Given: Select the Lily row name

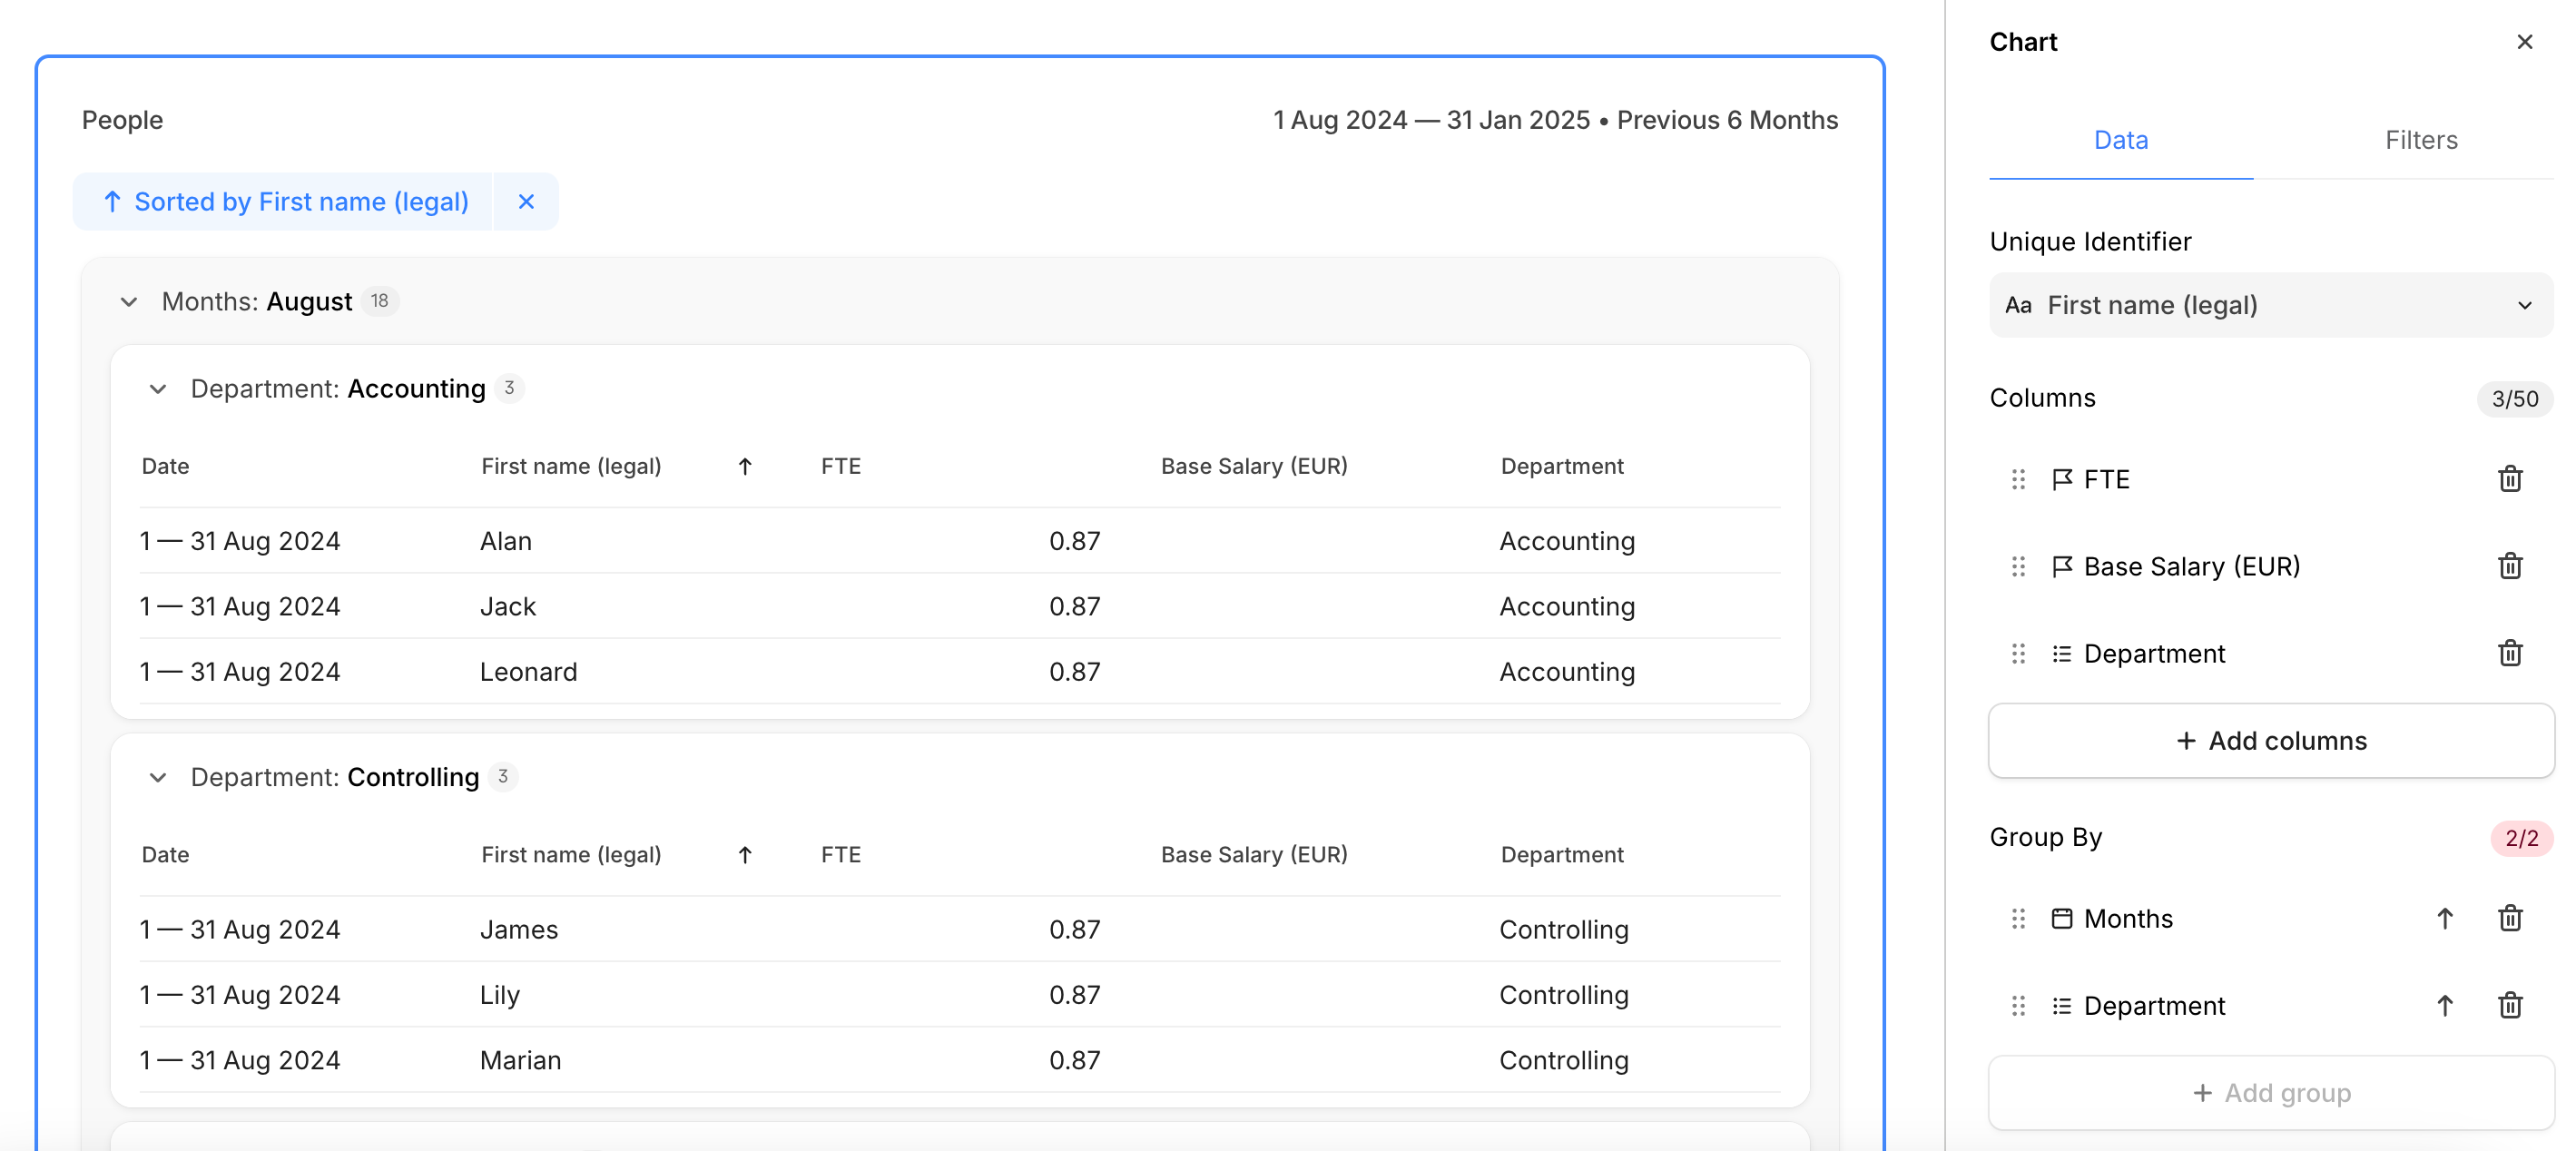Looking at the screenshot, I should click(x=500, y=995).
